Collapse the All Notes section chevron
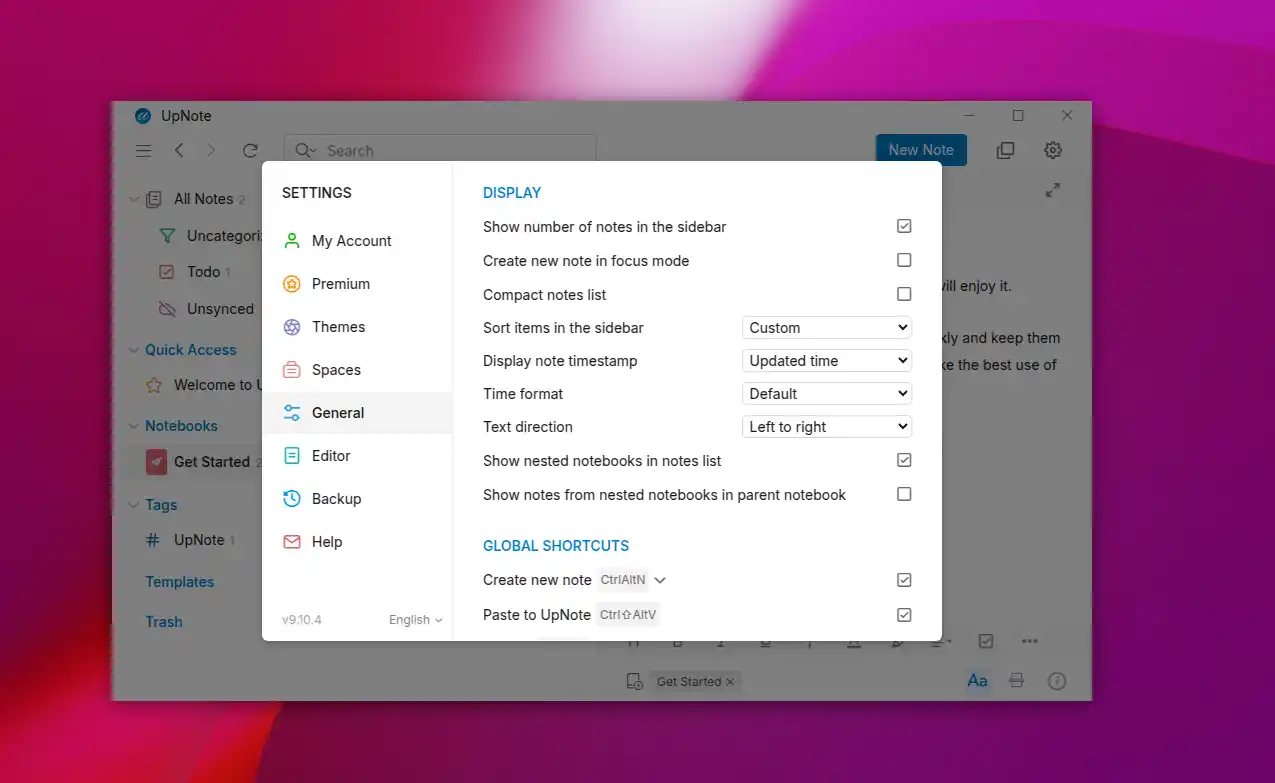1275x783 pixels. click(134, 200)
